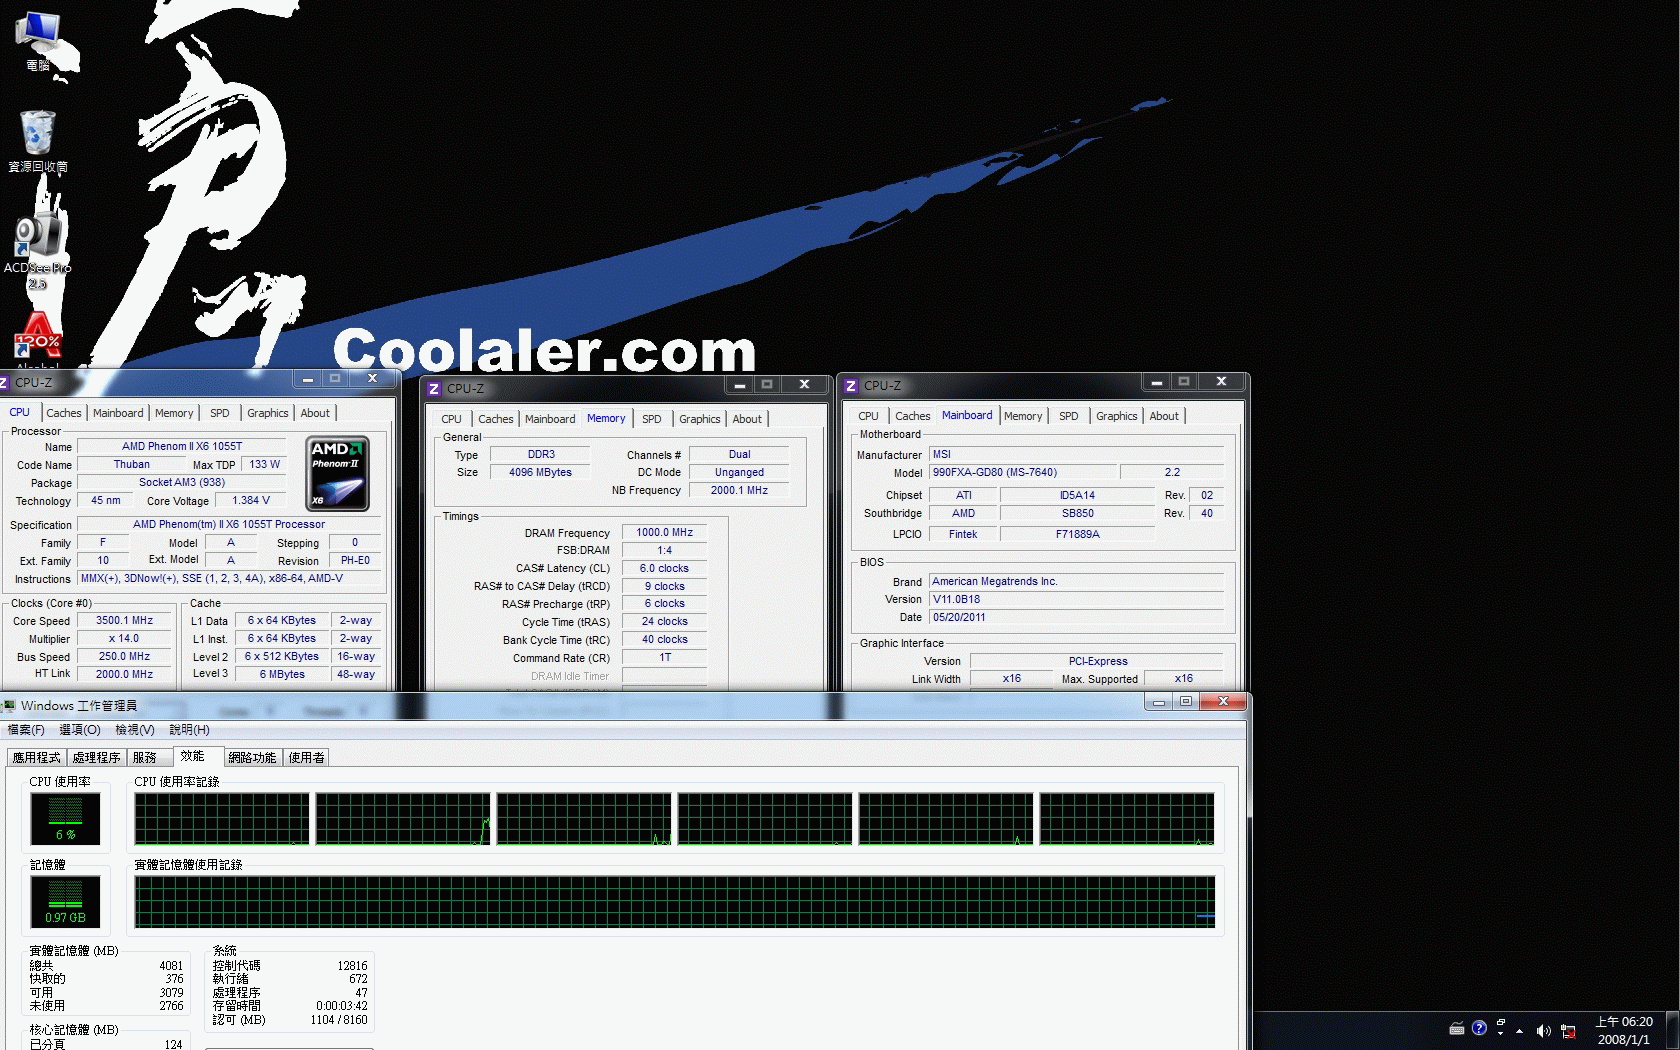Viewport: 1680px width, 1050px height.
Task: Click the Z icon in the Memory CPU-Z title bar
Action: point(434,389)
